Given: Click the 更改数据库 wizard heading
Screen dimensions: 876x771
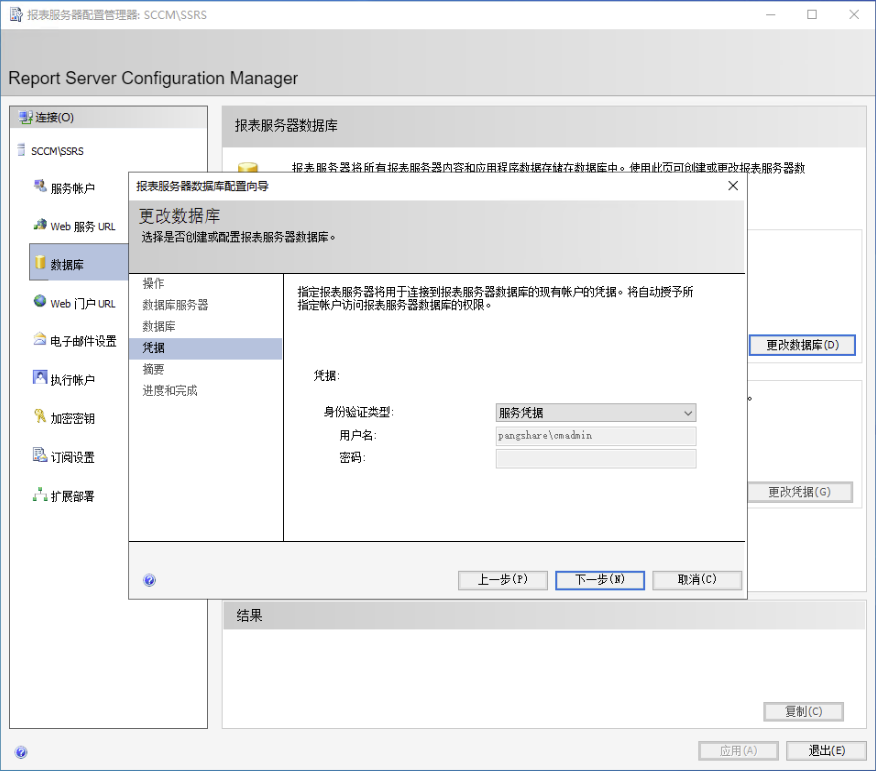Looking at the screenshot, I should coord(179,216).
